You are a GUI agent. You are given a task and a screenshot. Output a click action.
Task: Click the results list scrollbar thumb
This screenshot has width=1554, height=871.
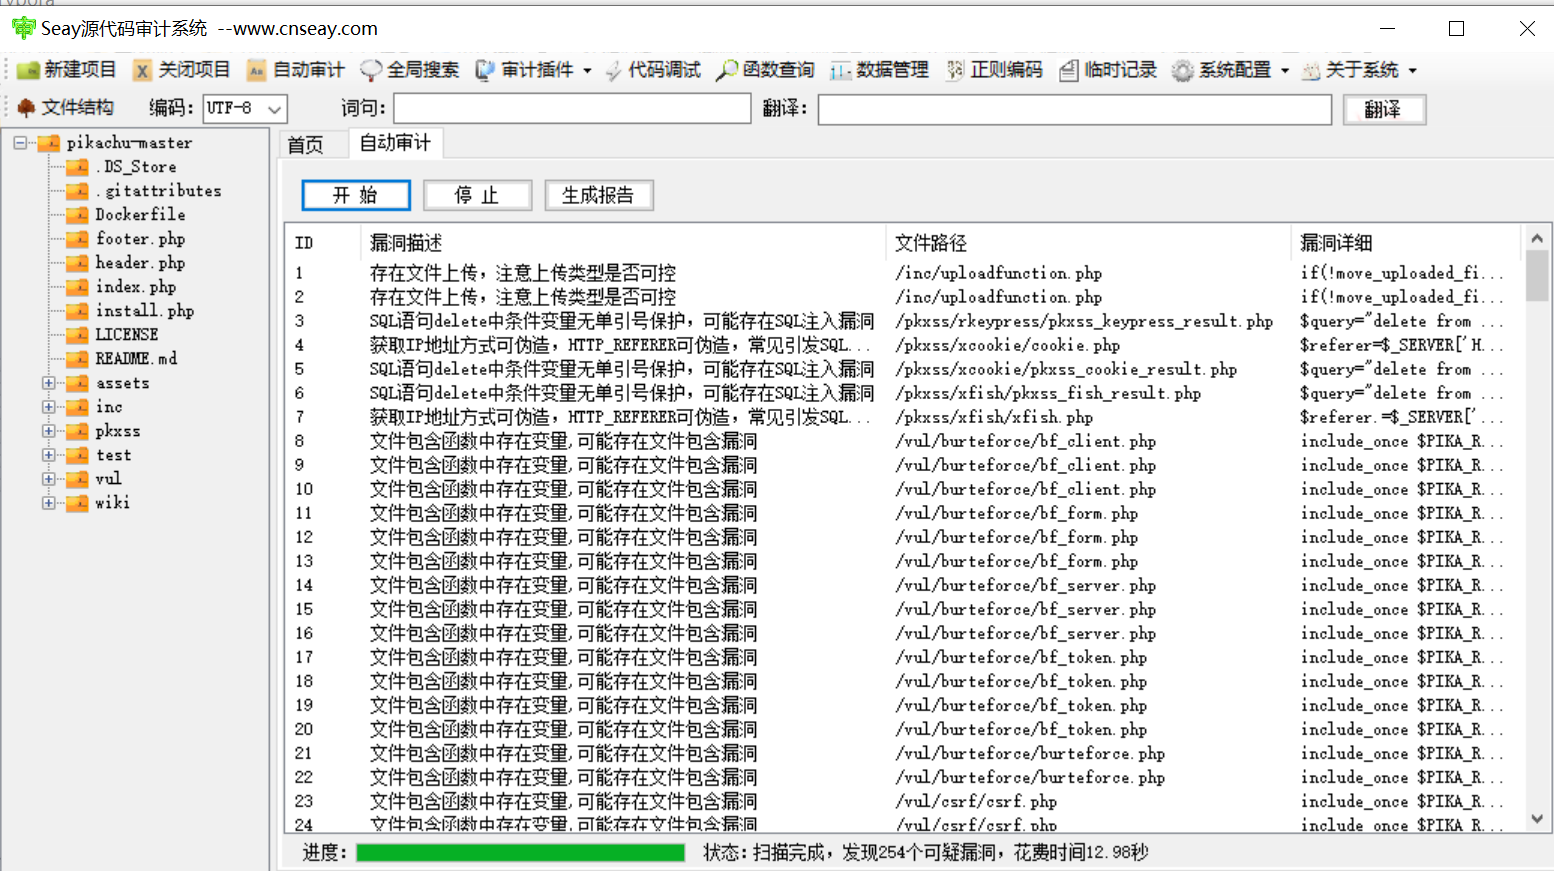coord(1537,276)
